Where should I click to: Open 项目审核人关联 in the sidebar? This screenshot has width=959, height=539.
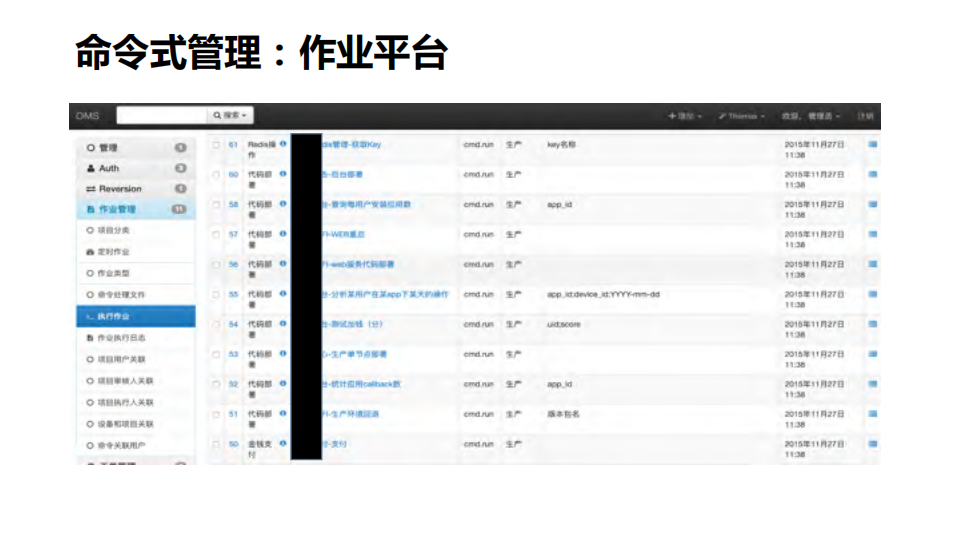coord(136,381)
